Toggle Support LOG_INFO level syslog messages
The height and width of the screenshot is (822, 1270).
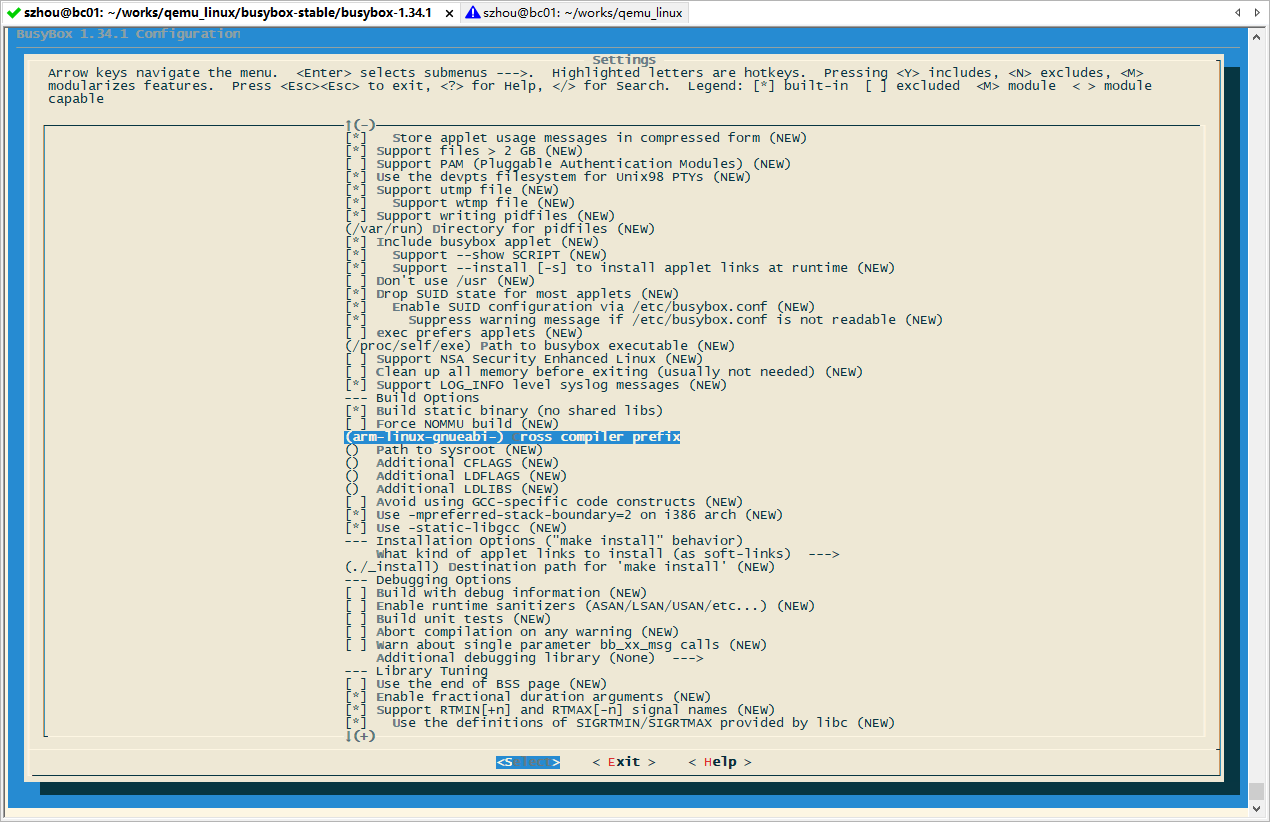[535, 385]
